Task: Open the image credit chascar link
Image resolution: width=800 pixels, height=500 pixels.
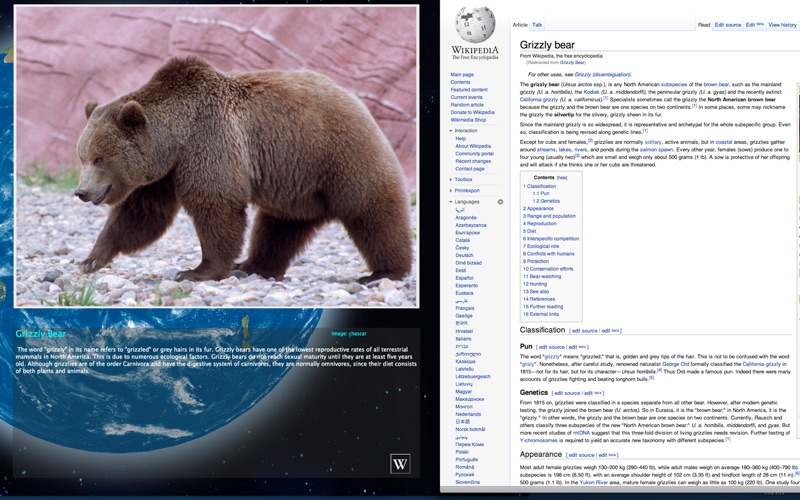Action: click(x=358, y=334)
